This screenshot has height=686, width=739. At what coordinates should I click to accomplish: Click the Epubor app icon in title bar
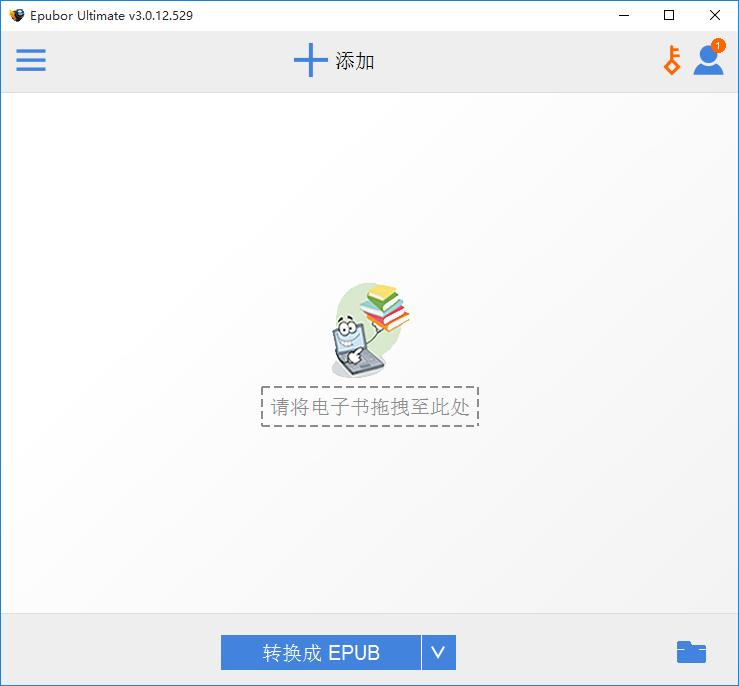coord(16,15)
